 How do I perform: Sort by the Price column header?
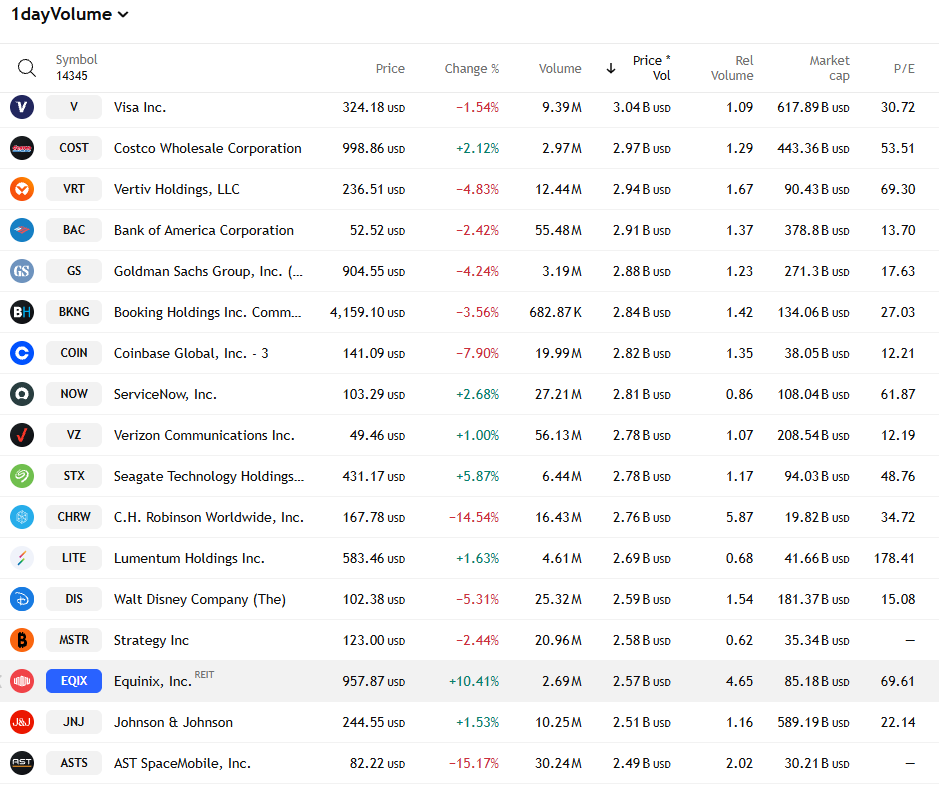390,68
